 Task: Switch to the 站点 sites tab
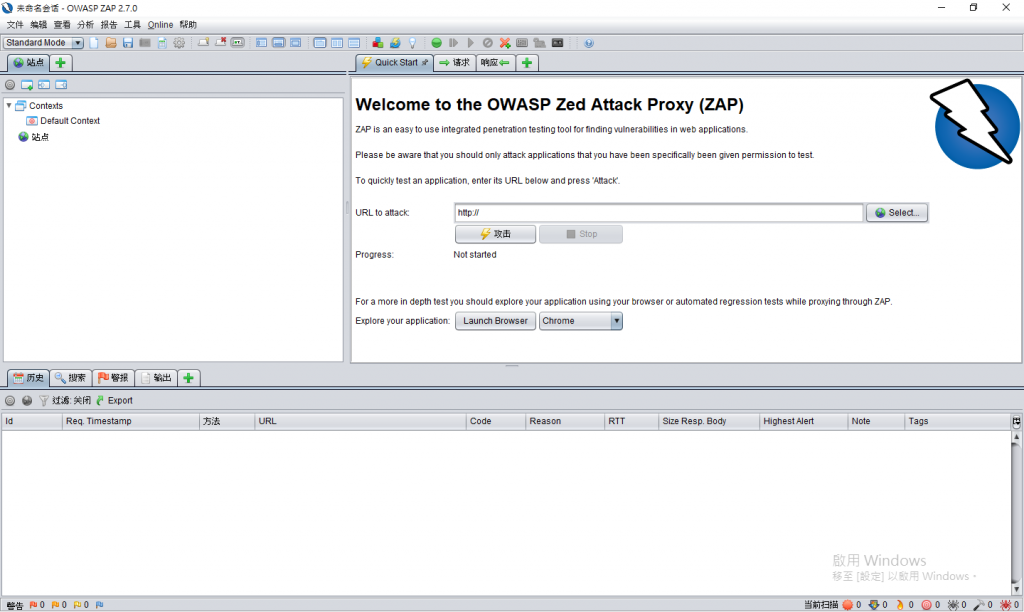point(29,63)
